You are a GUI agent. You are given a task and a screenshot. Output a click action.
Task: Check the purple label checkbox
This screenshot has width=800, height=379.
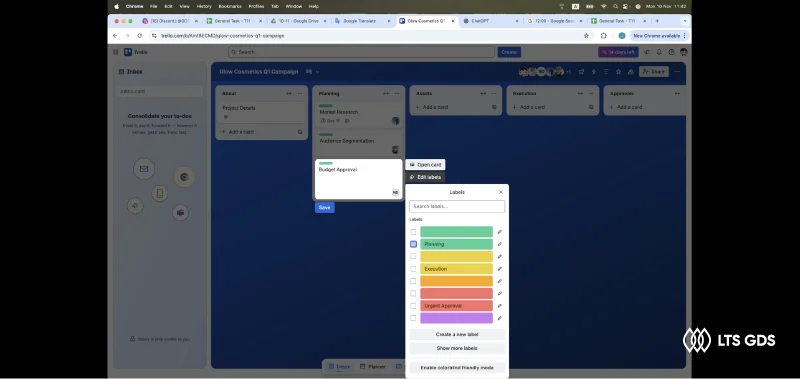coord(413,318)
